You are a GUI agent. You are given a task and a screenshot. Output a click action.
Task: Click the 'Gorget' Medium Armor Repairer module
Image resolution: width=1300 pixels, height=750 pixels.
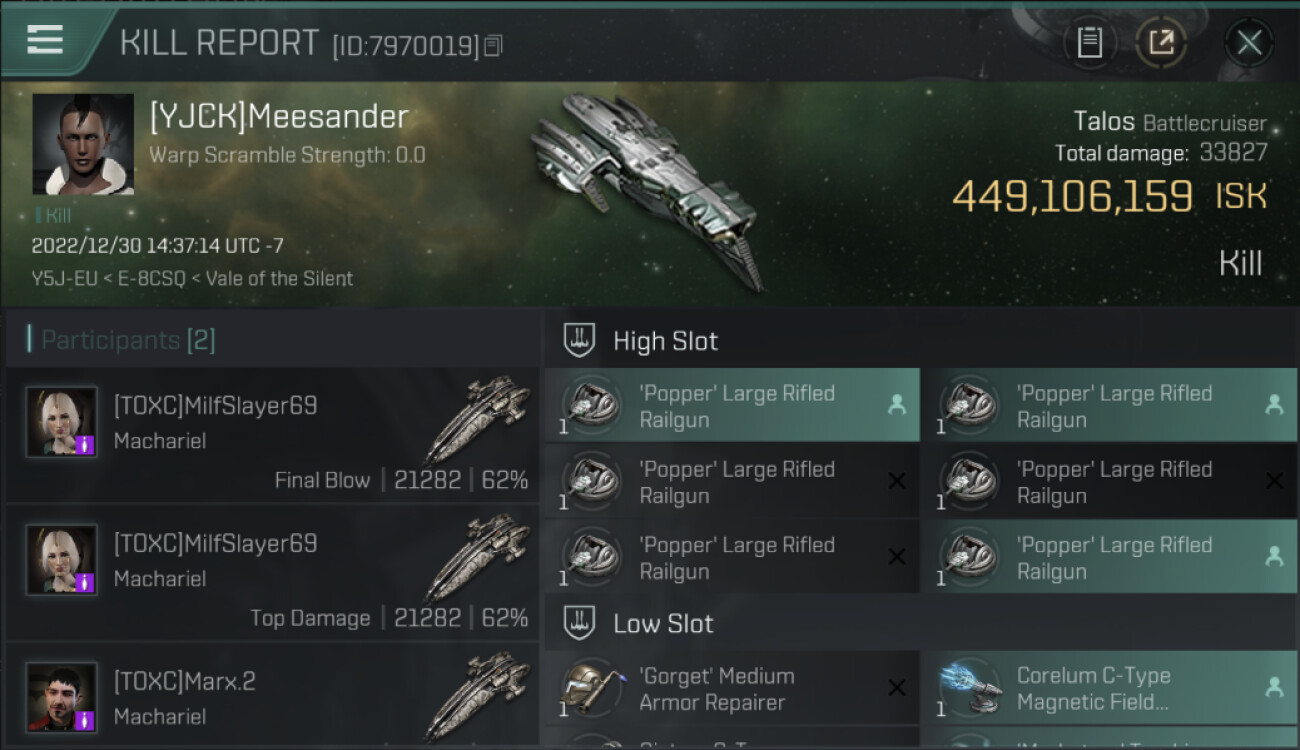(732, 688)
